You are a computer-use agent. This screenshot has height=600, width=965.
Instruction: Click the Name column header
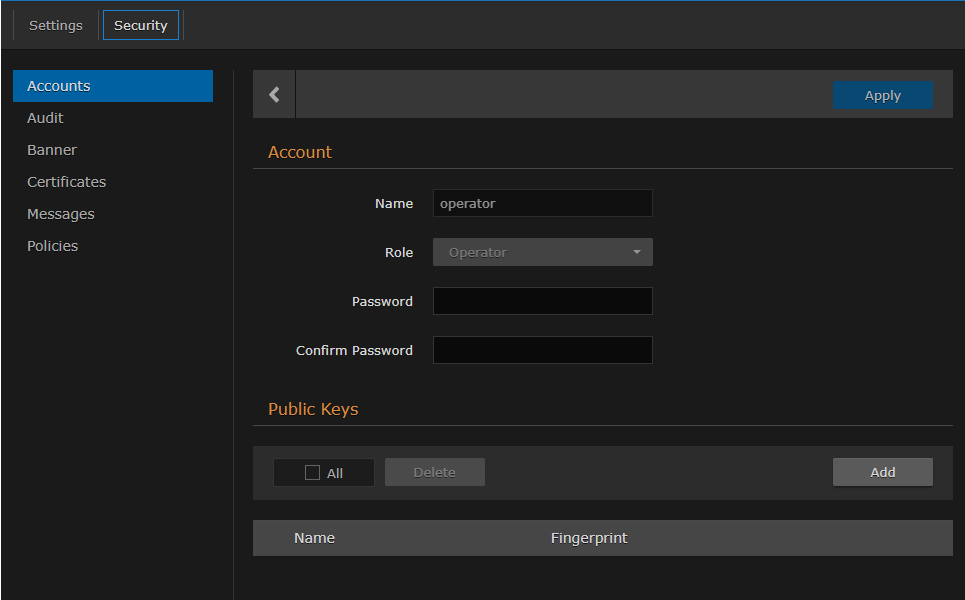point(314,538)
